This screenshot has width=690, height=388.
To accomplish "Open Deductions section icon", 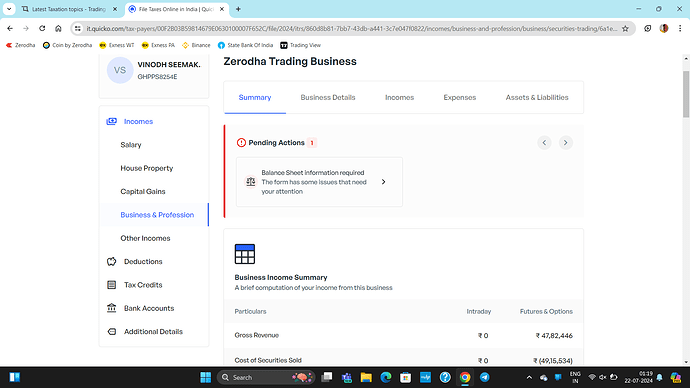I will [x=111, y=262].
